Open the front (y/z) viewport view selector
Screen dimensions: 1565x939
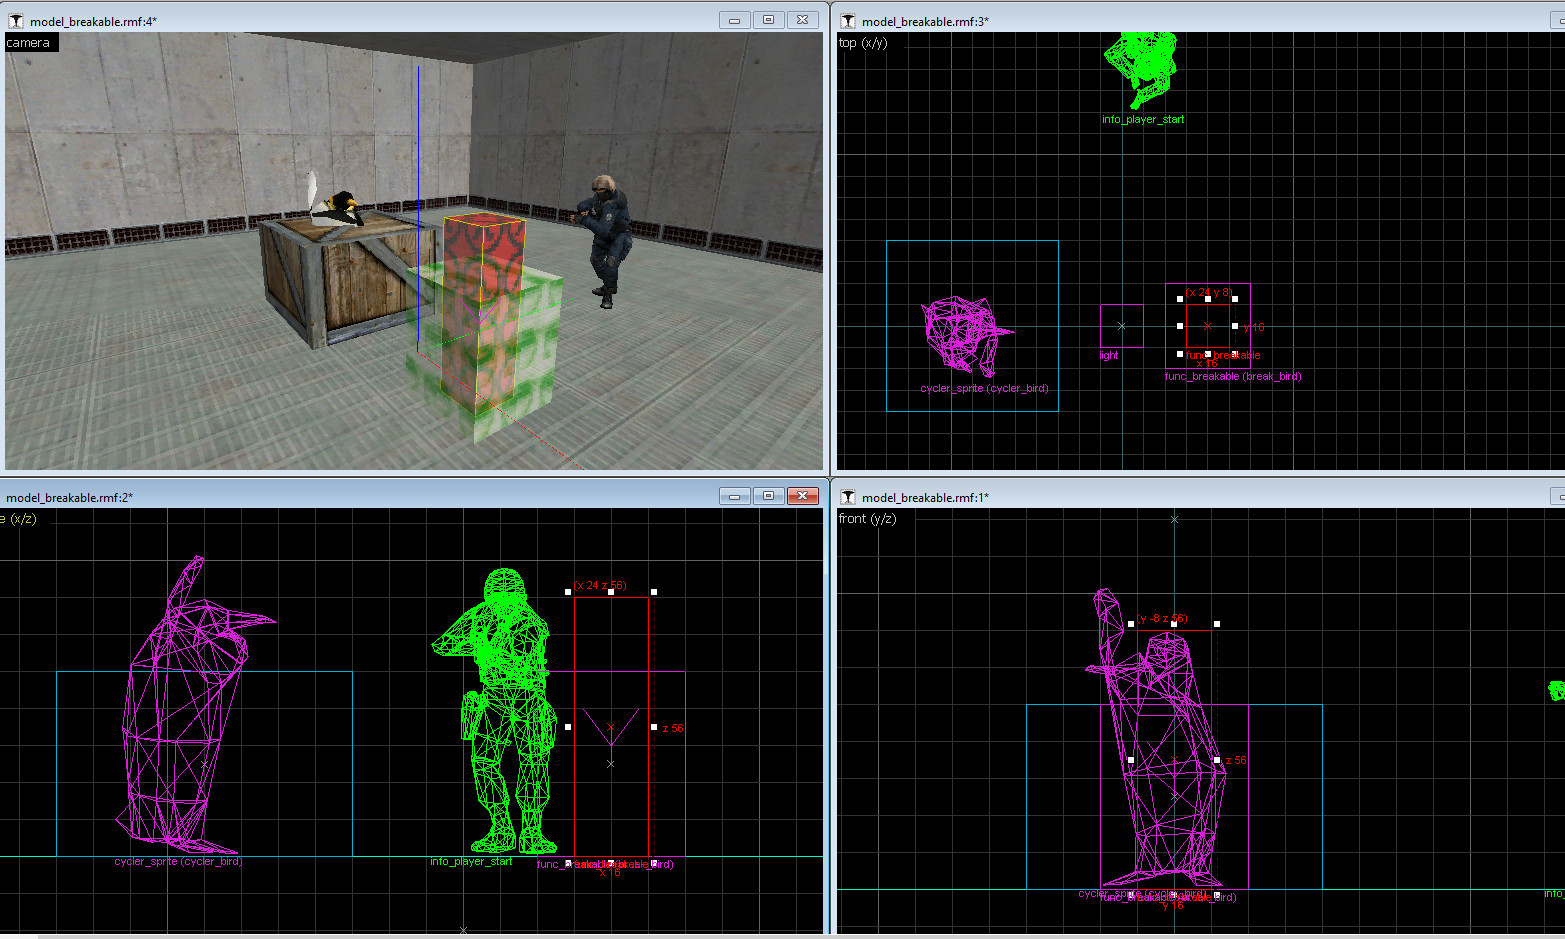pos(866,519)
